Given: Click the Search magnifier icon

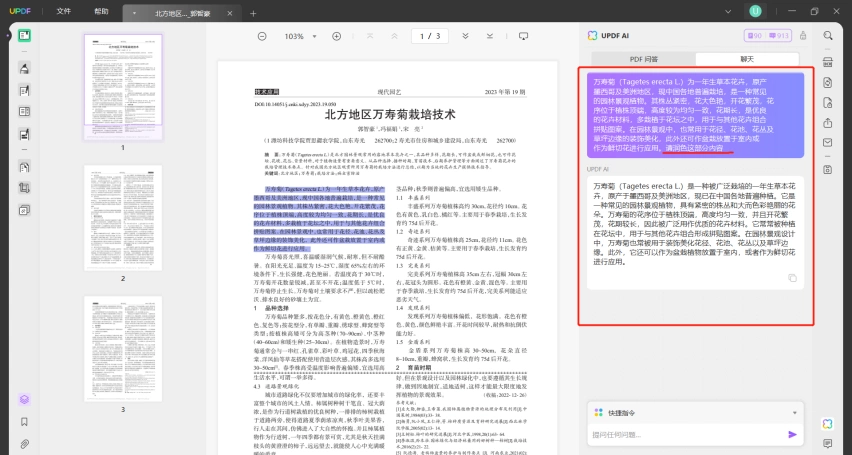Looking at the screenshot, I should click(828, 36).
